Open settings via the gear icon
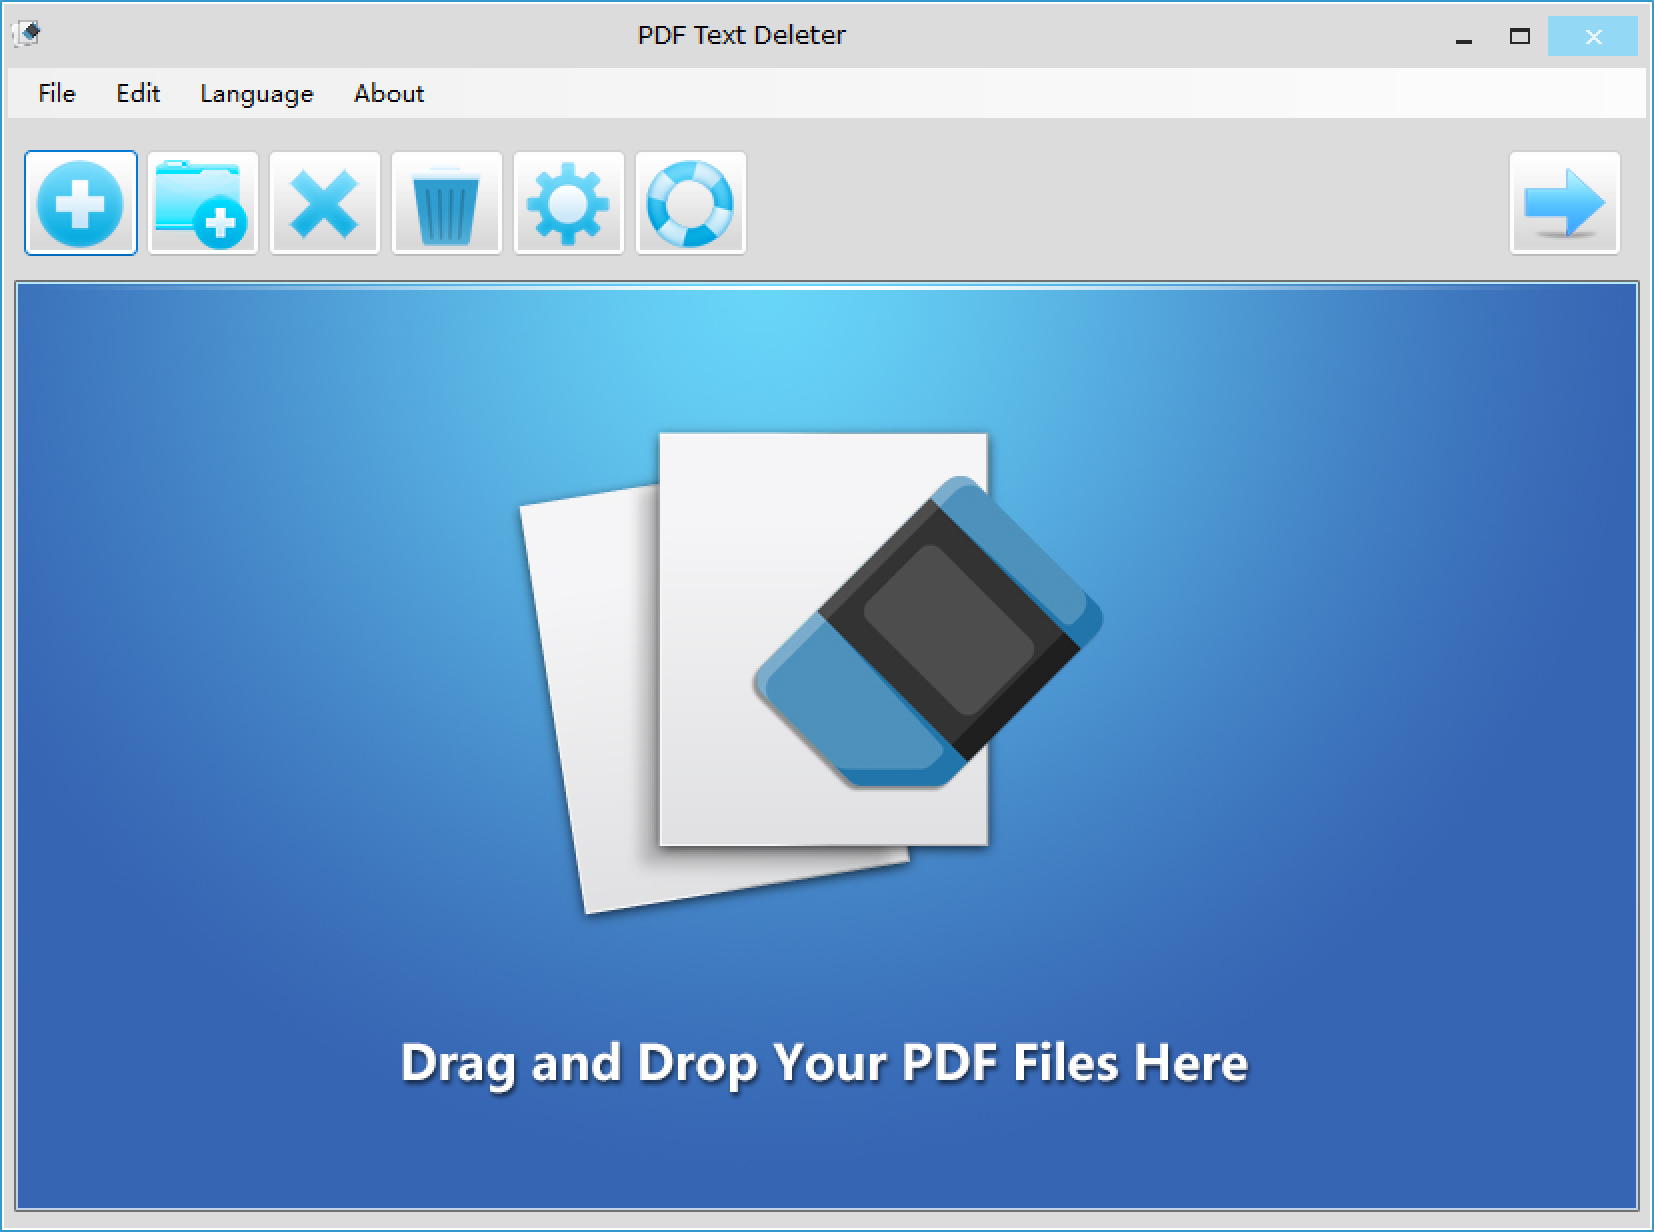 569,203
